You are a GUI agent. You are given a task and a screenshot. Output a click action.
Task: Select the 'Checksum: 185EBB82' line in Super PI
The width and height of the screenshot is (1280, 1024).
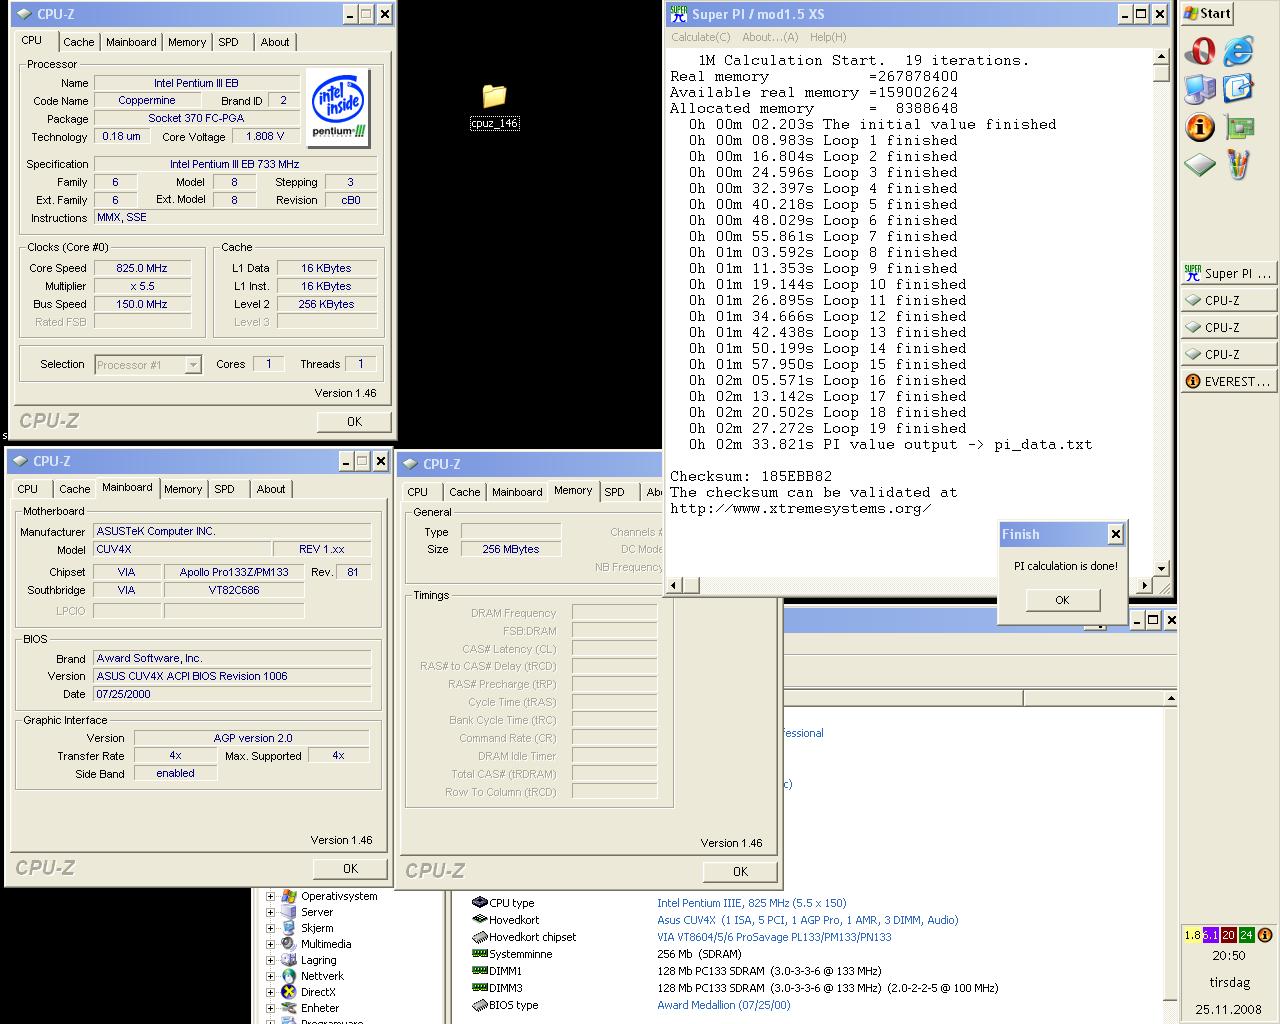[750, 476]
